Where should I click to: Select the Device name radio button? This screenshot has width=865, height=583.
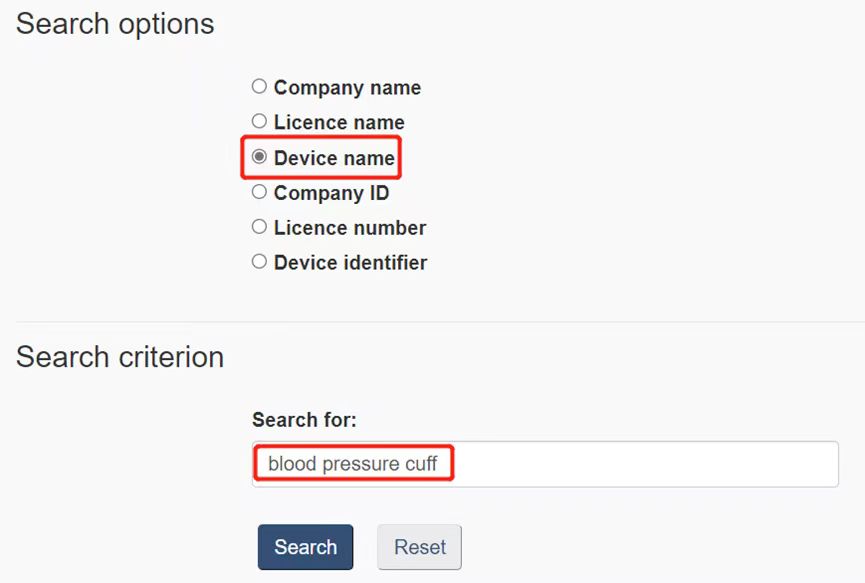(x=260, y=157)
